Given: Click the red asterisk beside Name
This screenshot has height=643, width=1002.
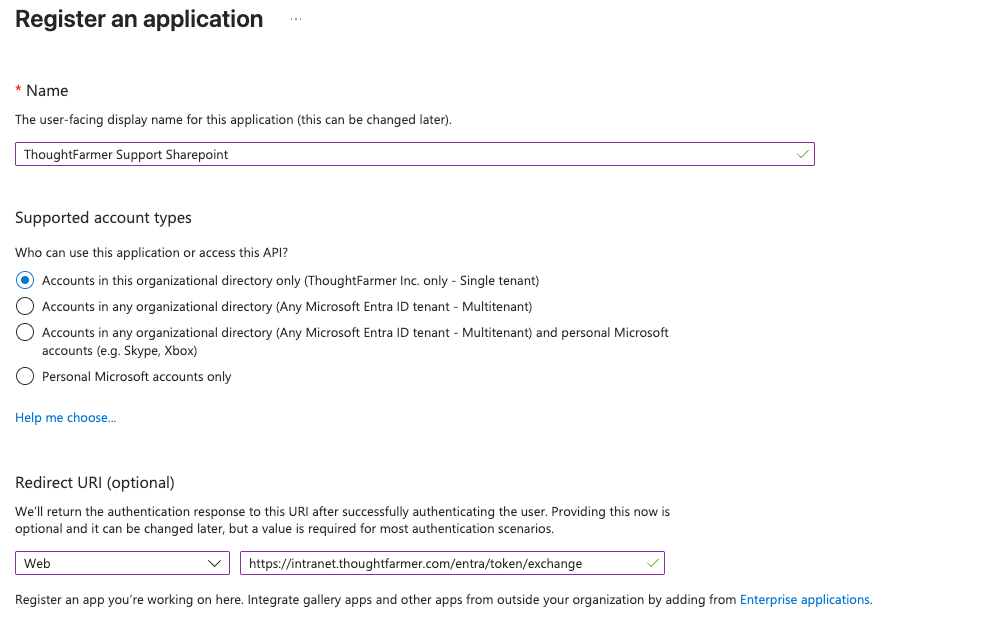Looking at the screenshot, I should tap(17, 90).
